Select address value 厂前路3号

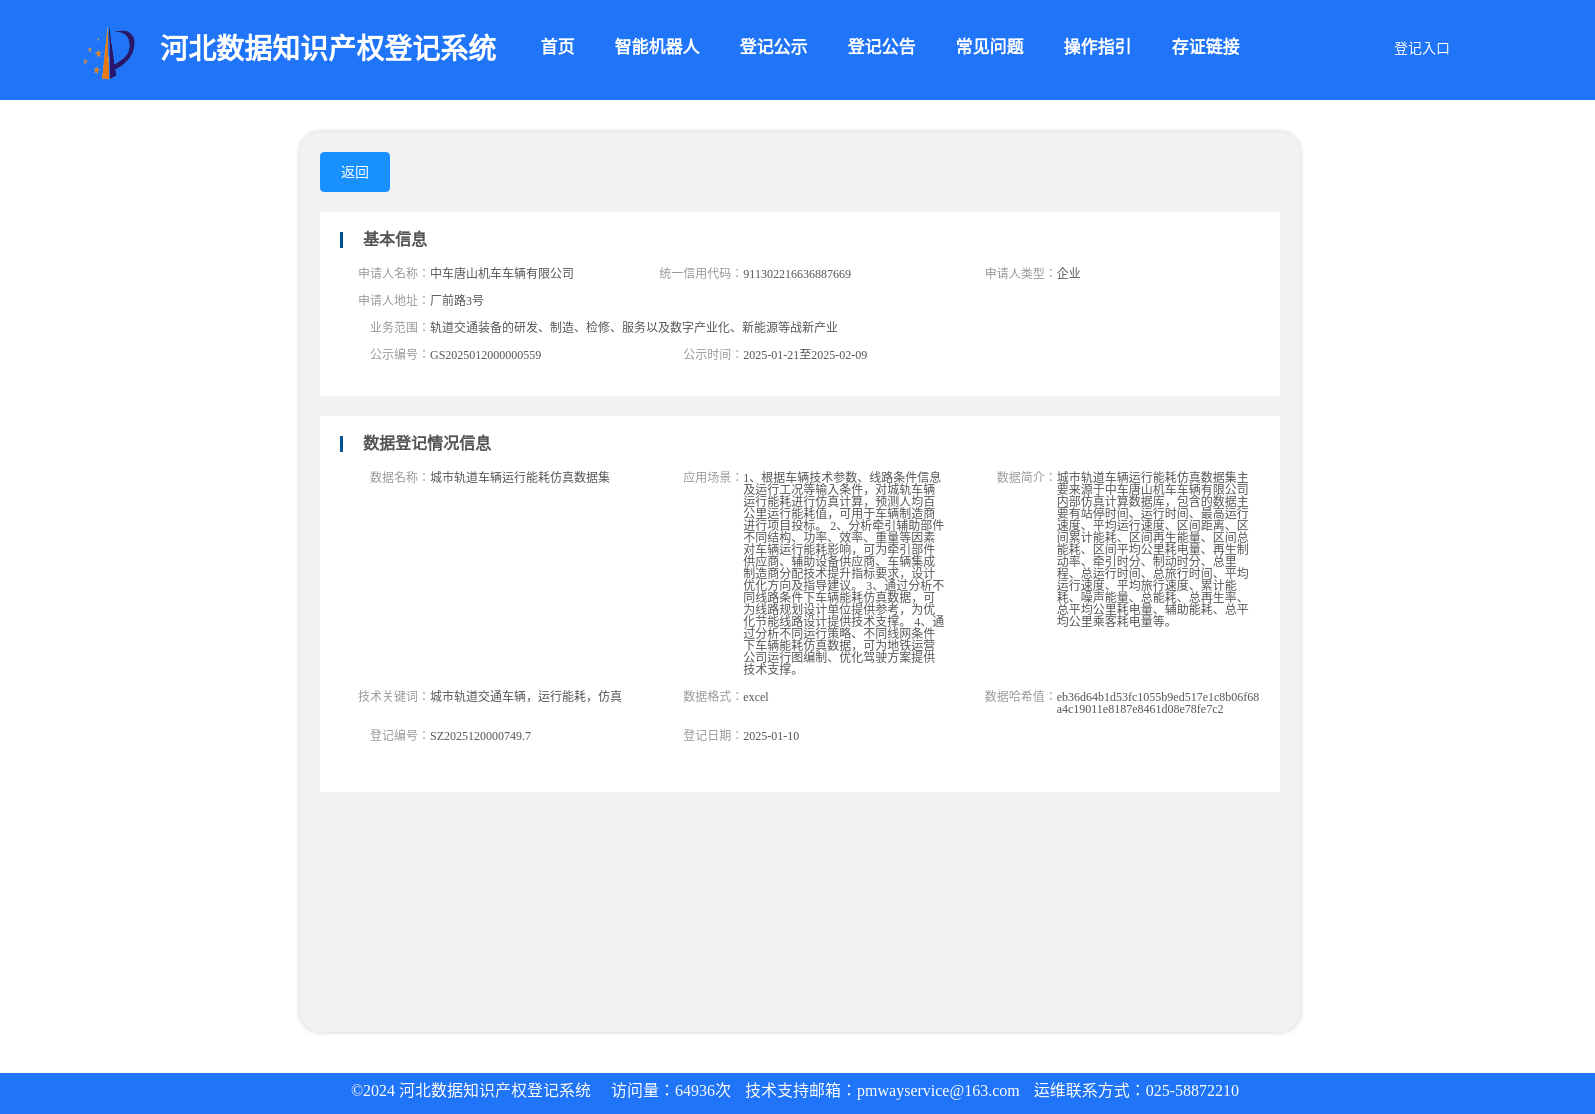[x=457, y=301]
